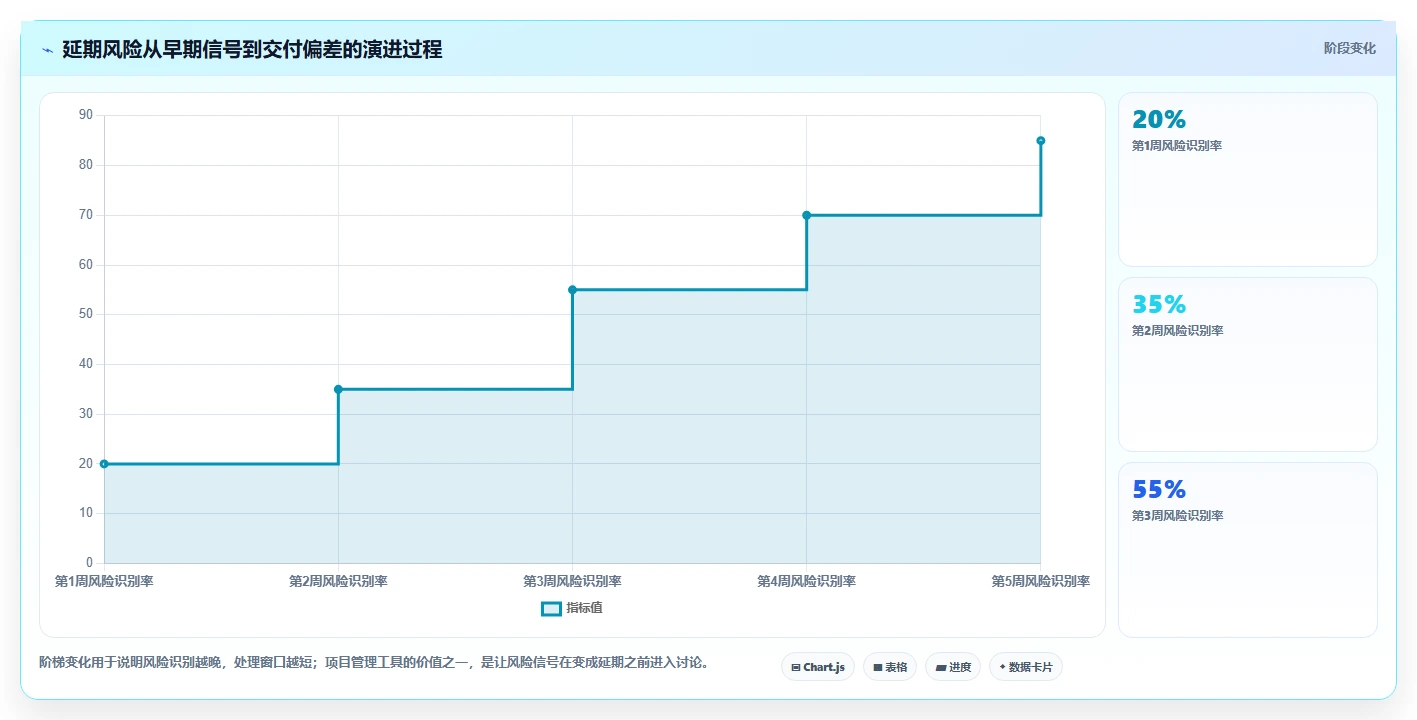The height and width of the screenshot is (720, 1417).
Task: Open the 20% 第1周风险识别率 card
Action: point(1247,180)
